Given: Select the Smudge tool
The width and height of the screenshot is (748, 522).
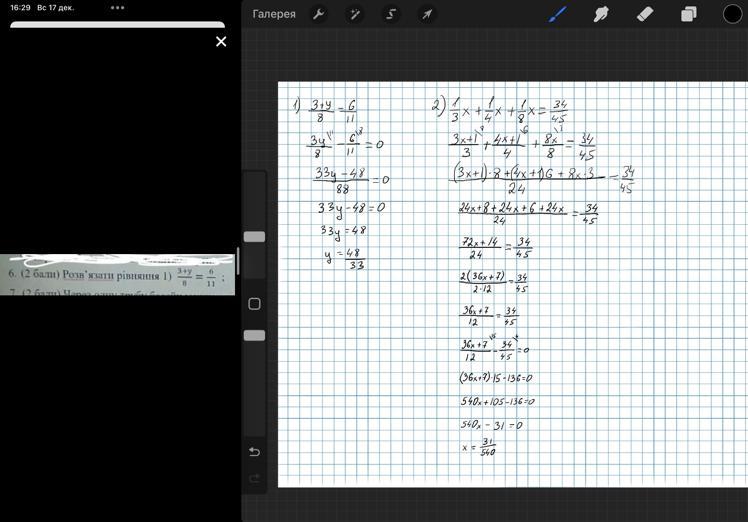Looking at the screenshot, I should [601, 14].
